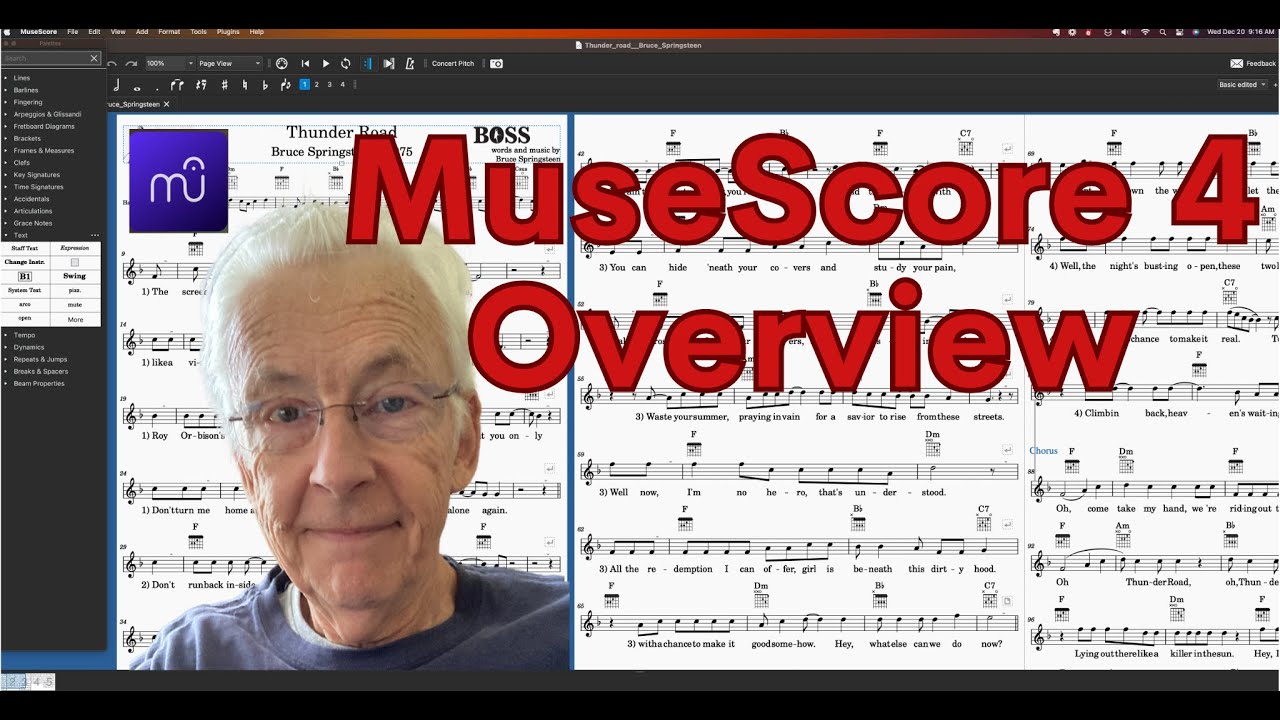Select System Text palette element
The width and height of the screenshot is (1280, 720).
[25, 290]
